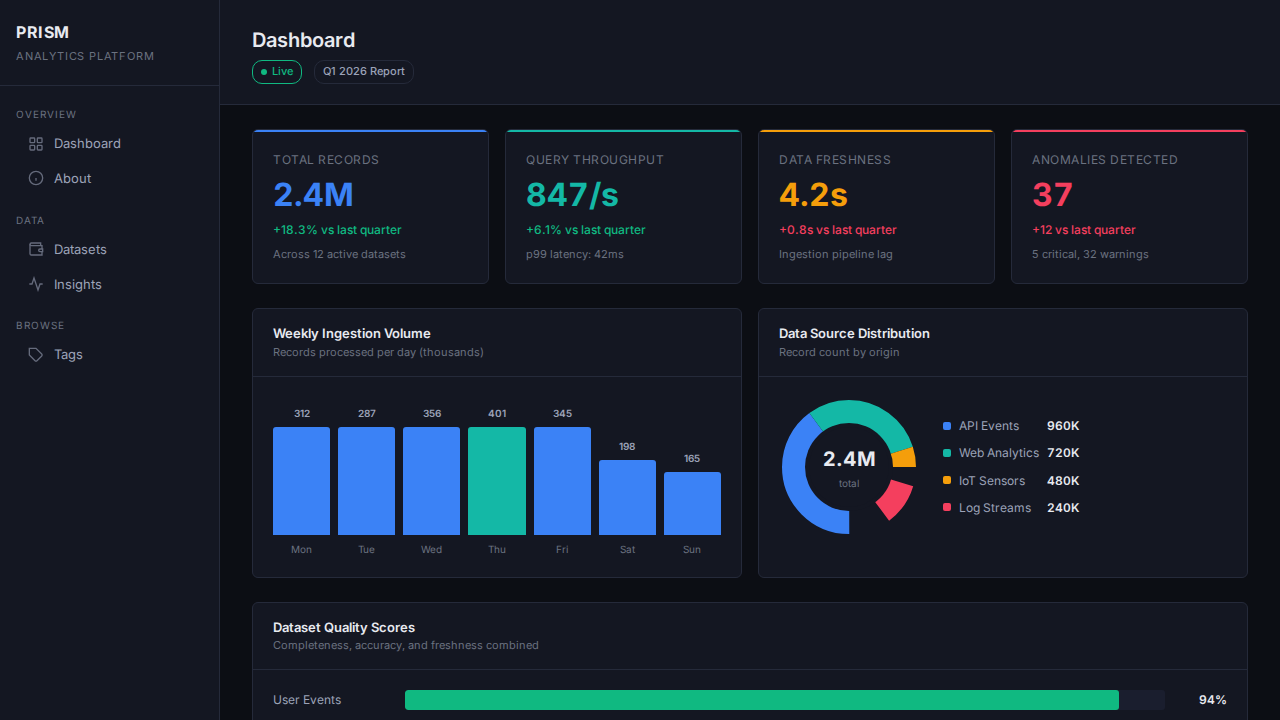Click the PRISM logo title

(43, 33)
